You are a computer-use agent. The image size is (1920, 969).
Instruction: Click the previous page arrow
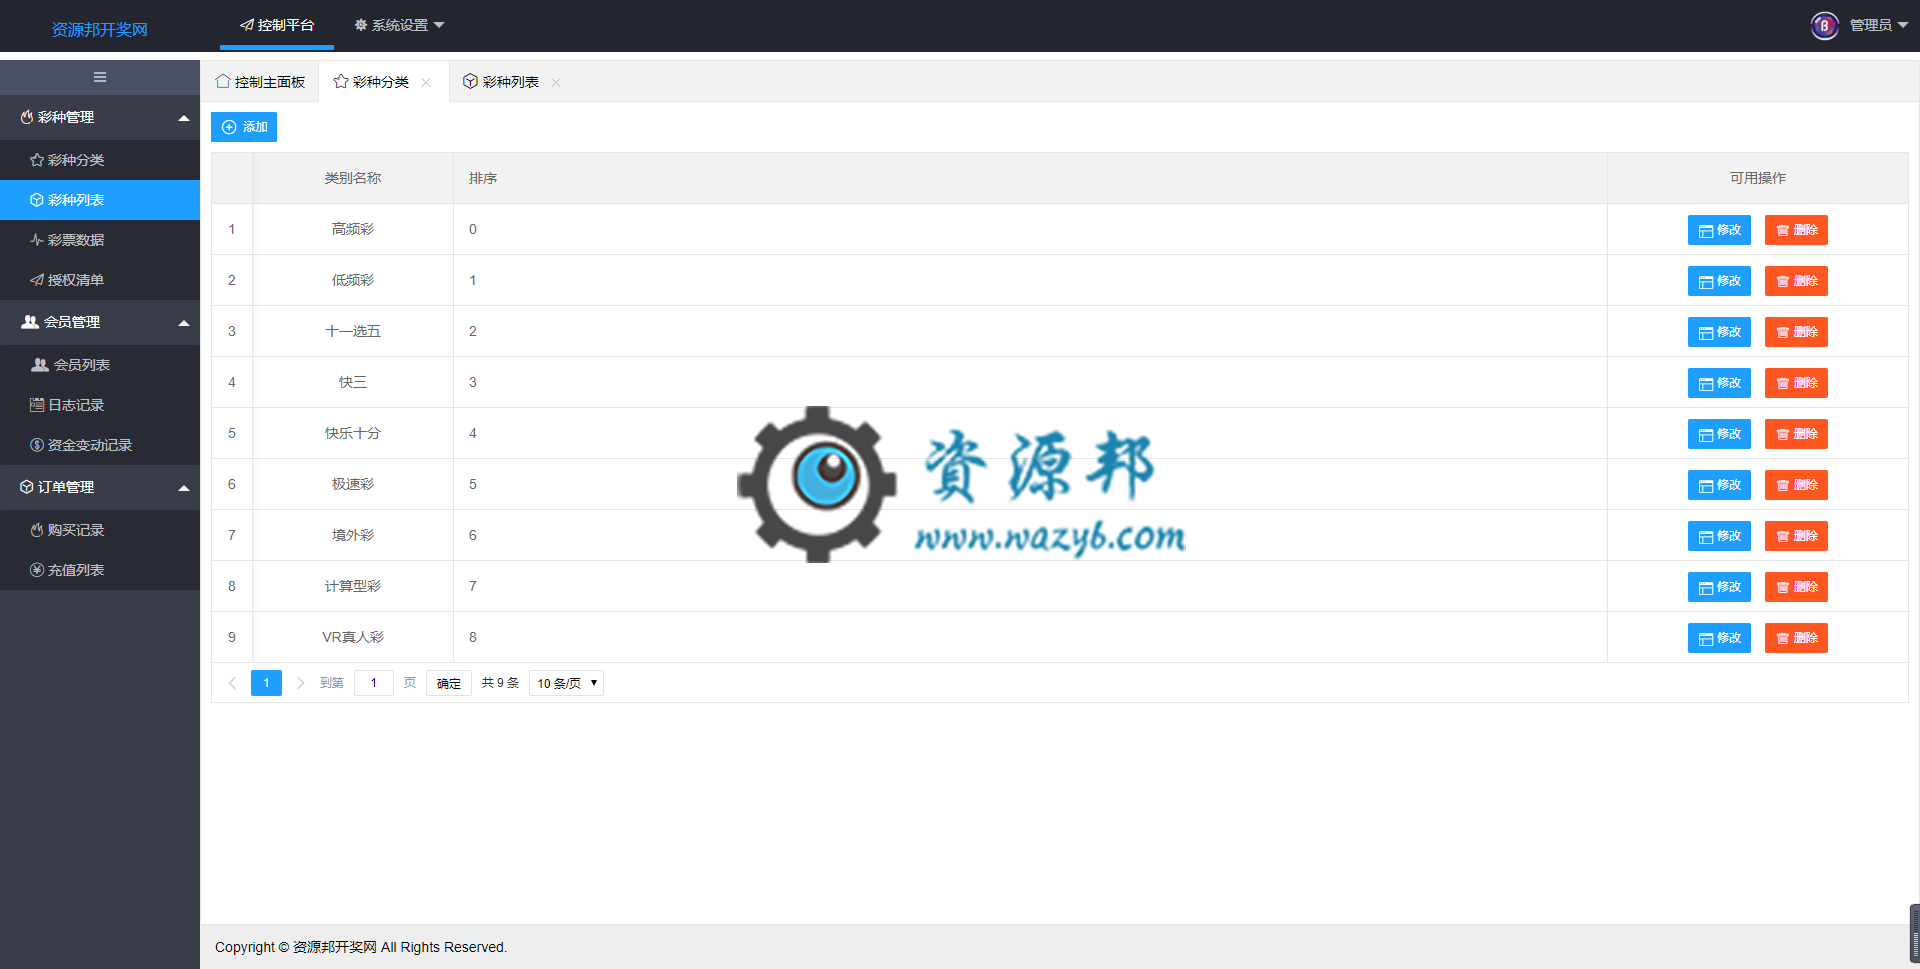click(232, 683)
